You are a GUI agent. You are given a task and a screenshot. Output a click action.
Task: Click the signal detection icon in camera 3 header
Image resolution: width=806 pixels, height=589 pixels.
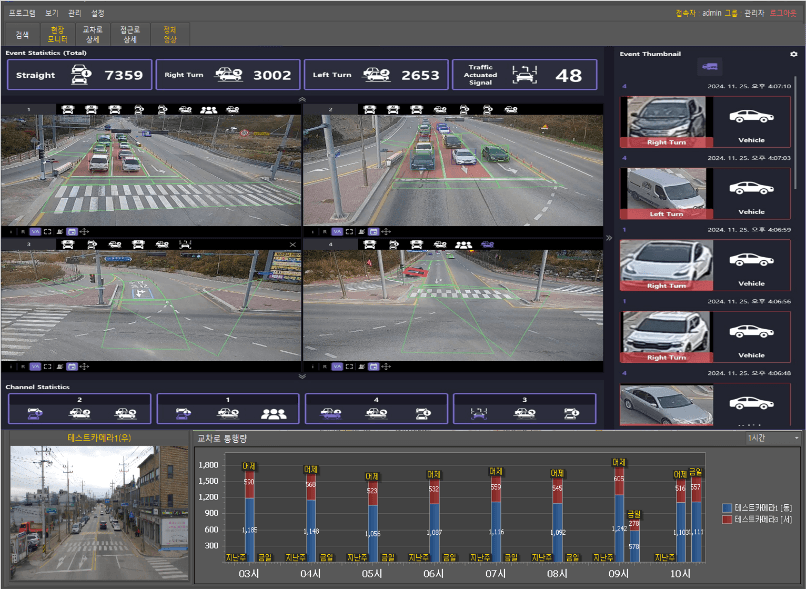coord(185,245)
